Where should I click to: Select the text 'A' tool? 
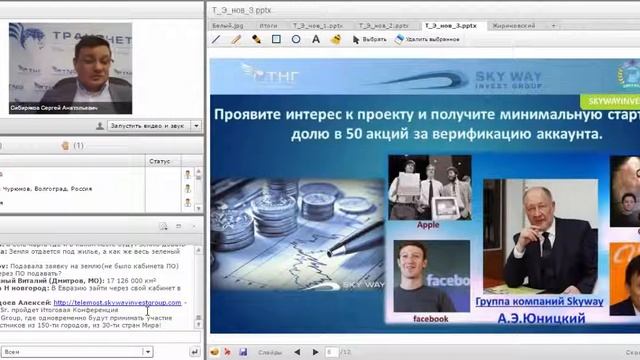[316, 39]
